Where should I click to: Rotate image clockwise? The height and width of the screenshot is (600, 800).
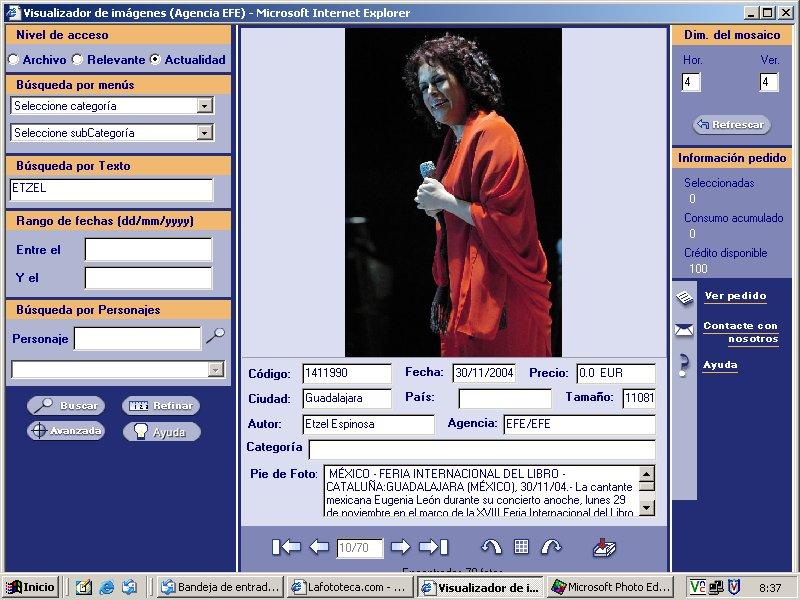pos(551,547)
